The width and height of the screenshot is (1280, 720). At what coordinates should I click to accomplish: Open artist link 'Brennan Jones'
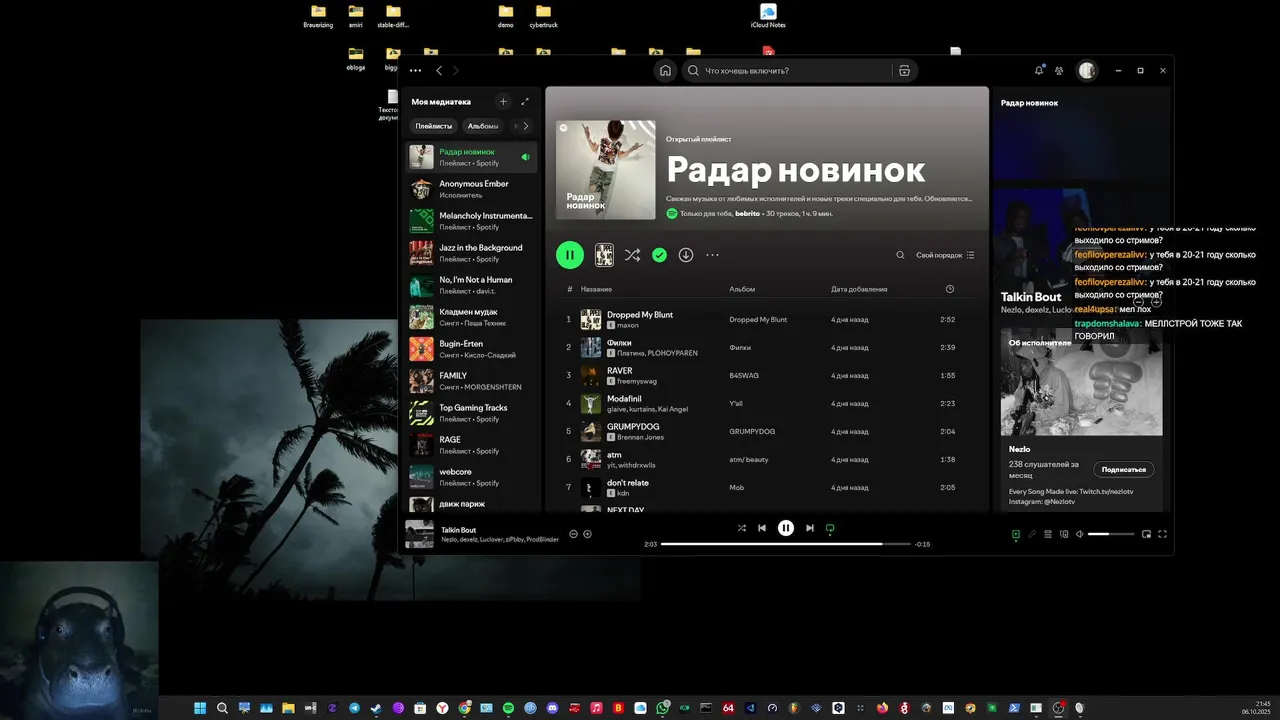click(x=640, y=437)
